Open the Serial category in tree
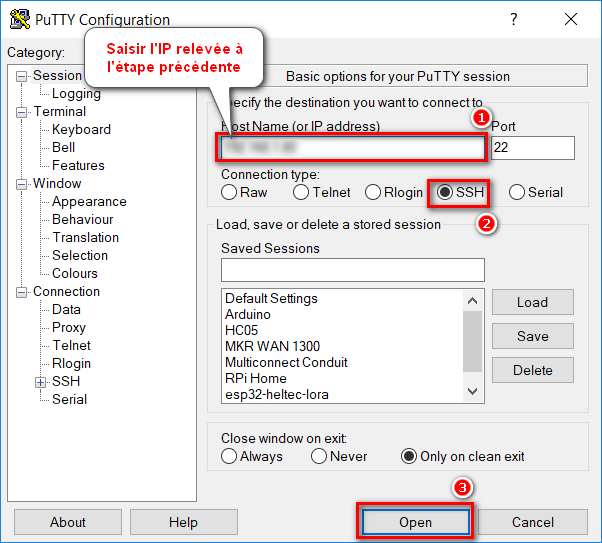 pos(69,399)
